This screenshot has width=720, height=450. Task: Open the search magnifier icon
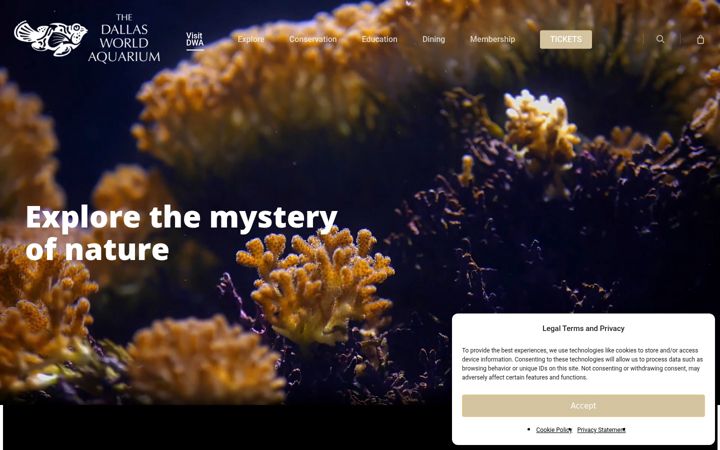660,39
